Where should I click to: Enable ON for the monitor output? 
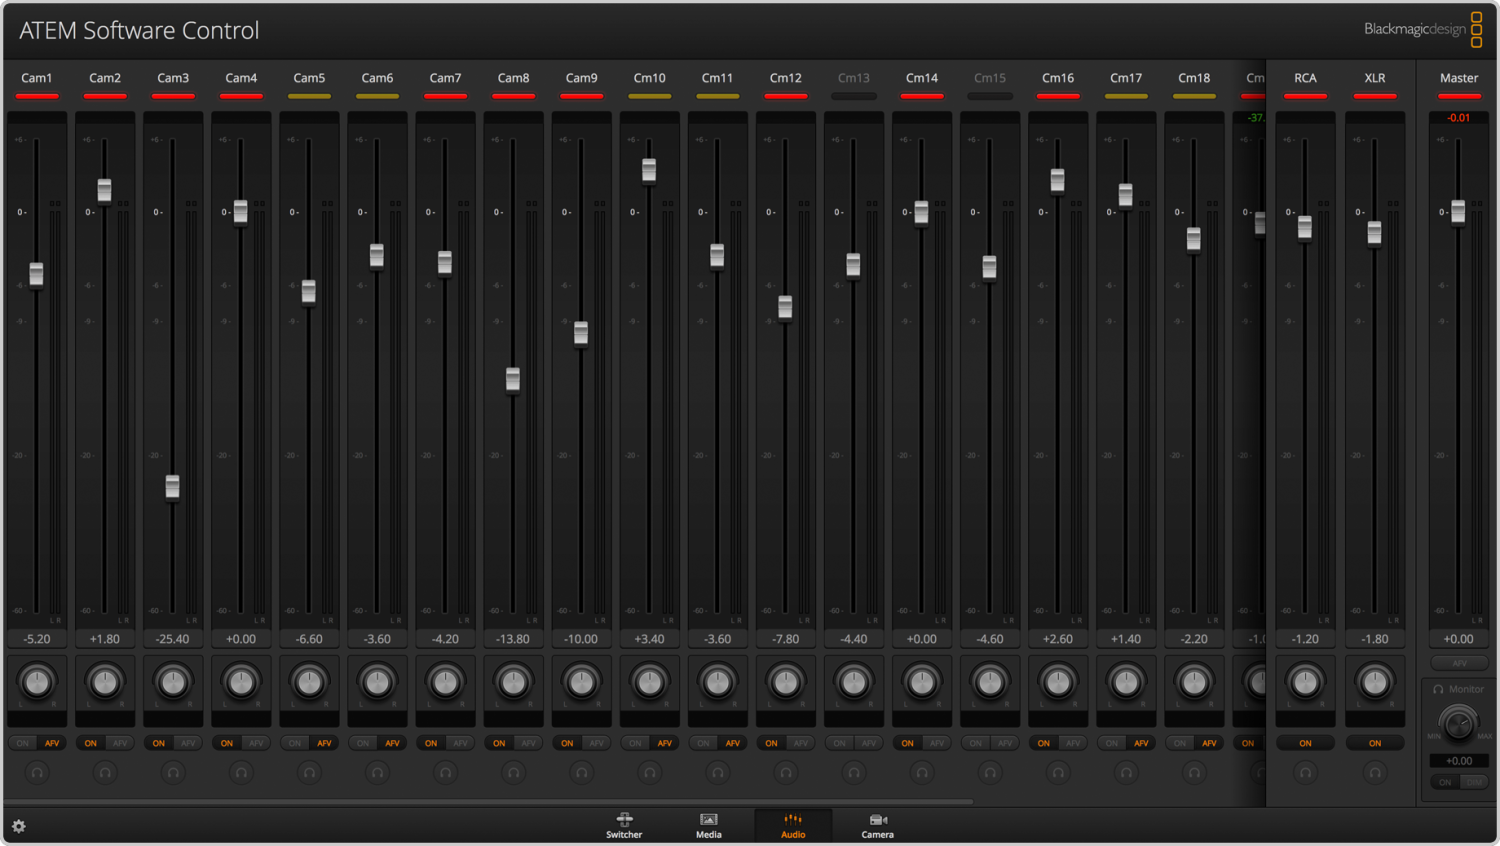[1443, 781]
